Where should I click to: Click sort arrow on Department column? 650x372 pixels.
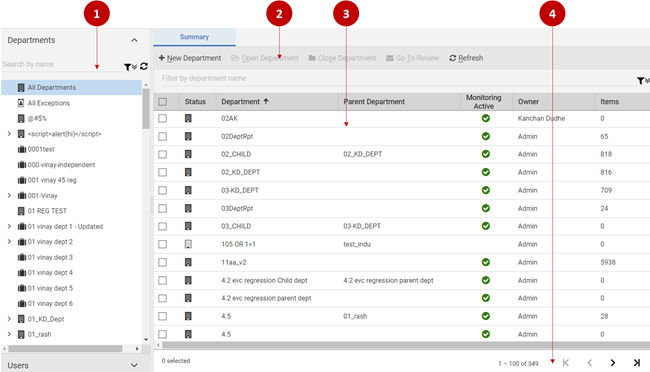point(266,101)
